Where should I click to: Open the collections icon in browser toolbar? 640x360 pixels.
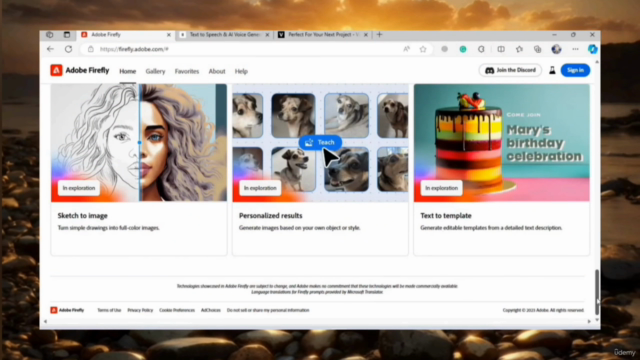point(538,49)
